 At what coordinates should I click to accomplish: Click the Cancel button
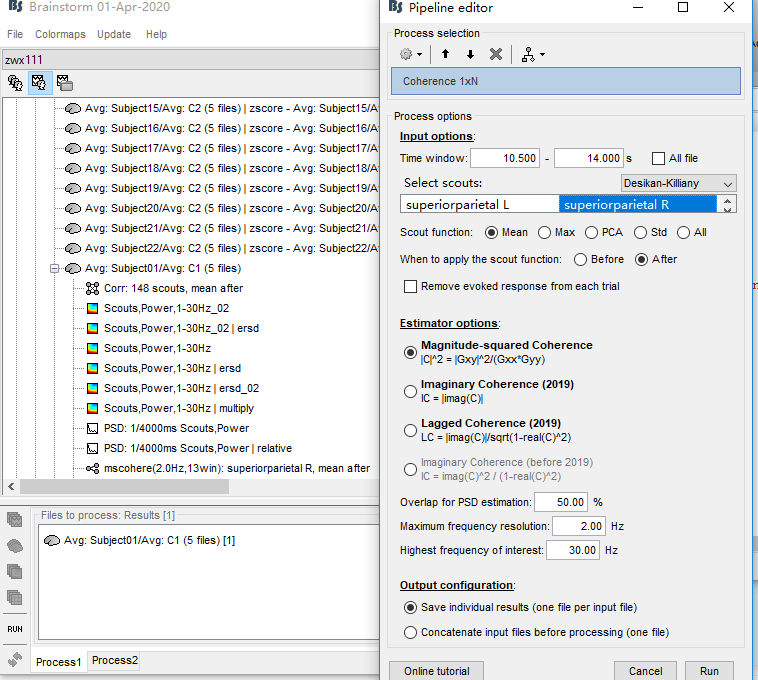tap(645, 671)
